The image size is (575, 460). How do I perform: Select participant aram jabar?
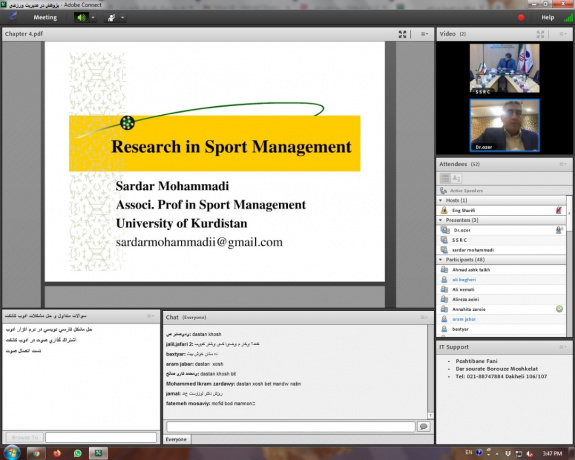[501, 319]
